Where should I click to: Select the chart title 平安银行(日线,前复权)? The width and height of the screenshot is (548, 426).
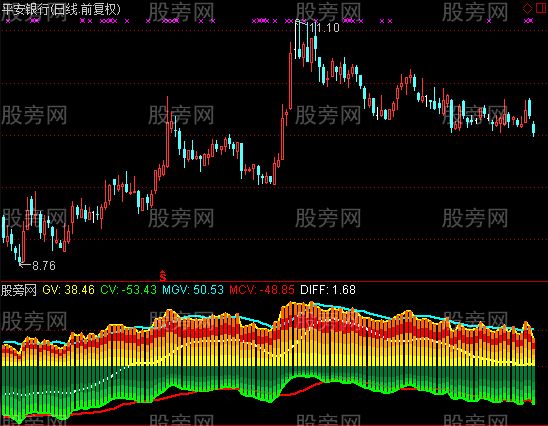point(61,9)
